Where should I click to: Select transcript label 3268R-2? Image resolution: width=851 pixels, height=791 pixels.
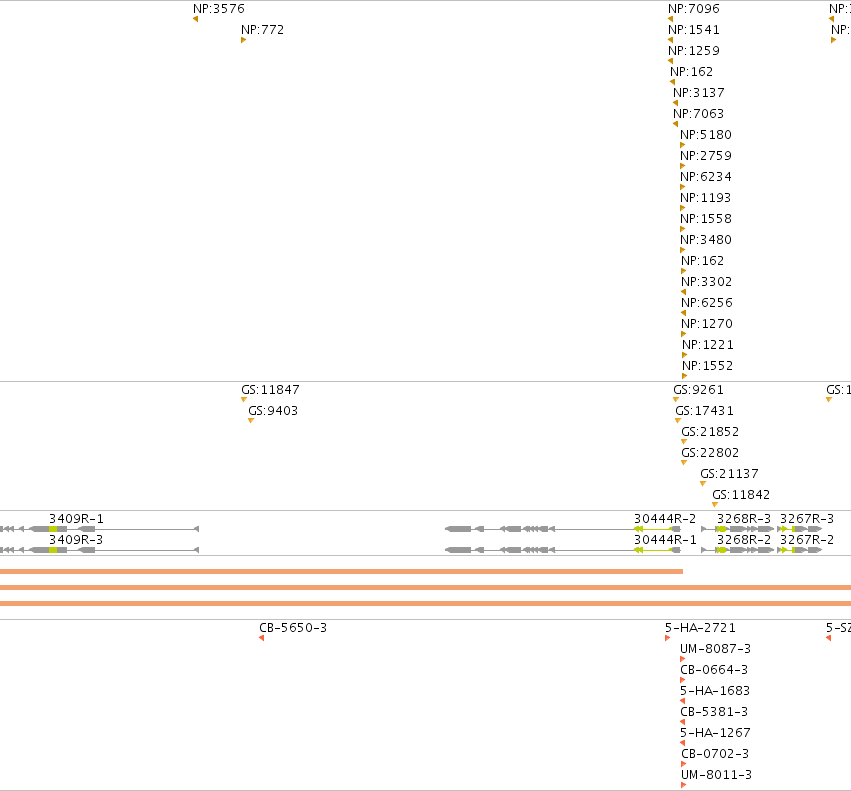click(744, 540)
